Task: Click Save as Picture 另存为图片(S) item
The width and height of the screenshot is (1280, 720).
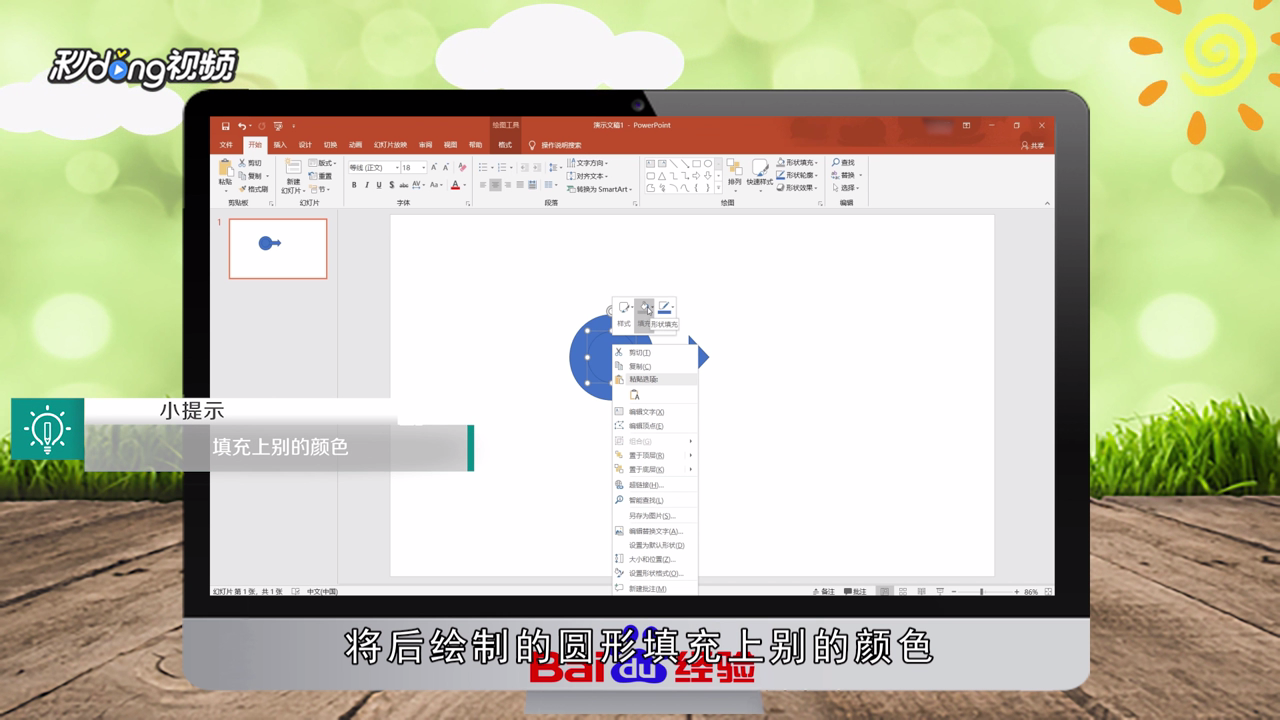Action: click(655, 516)
